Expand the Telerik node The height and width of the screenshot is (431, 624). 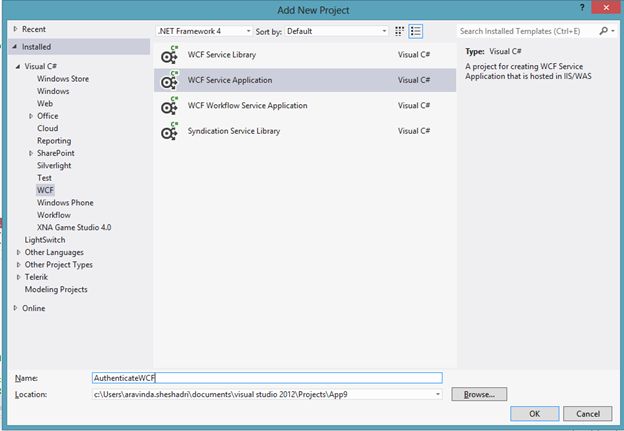click(18, 277)
